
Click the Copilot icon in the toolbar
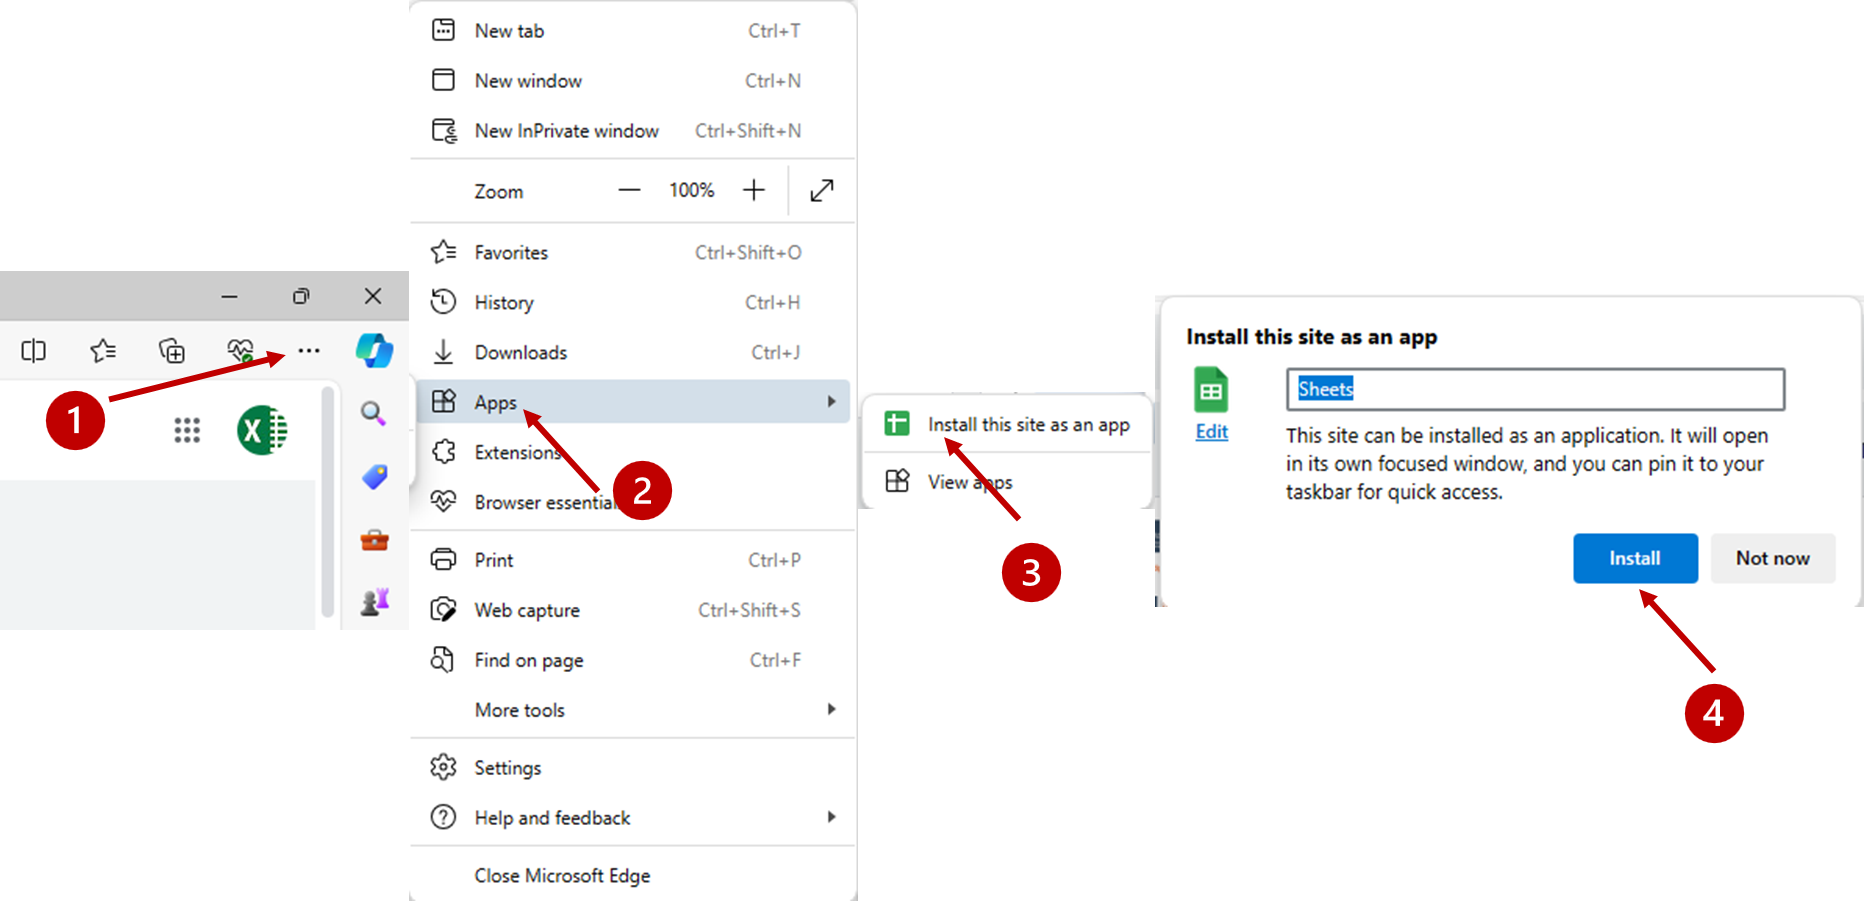374,351
